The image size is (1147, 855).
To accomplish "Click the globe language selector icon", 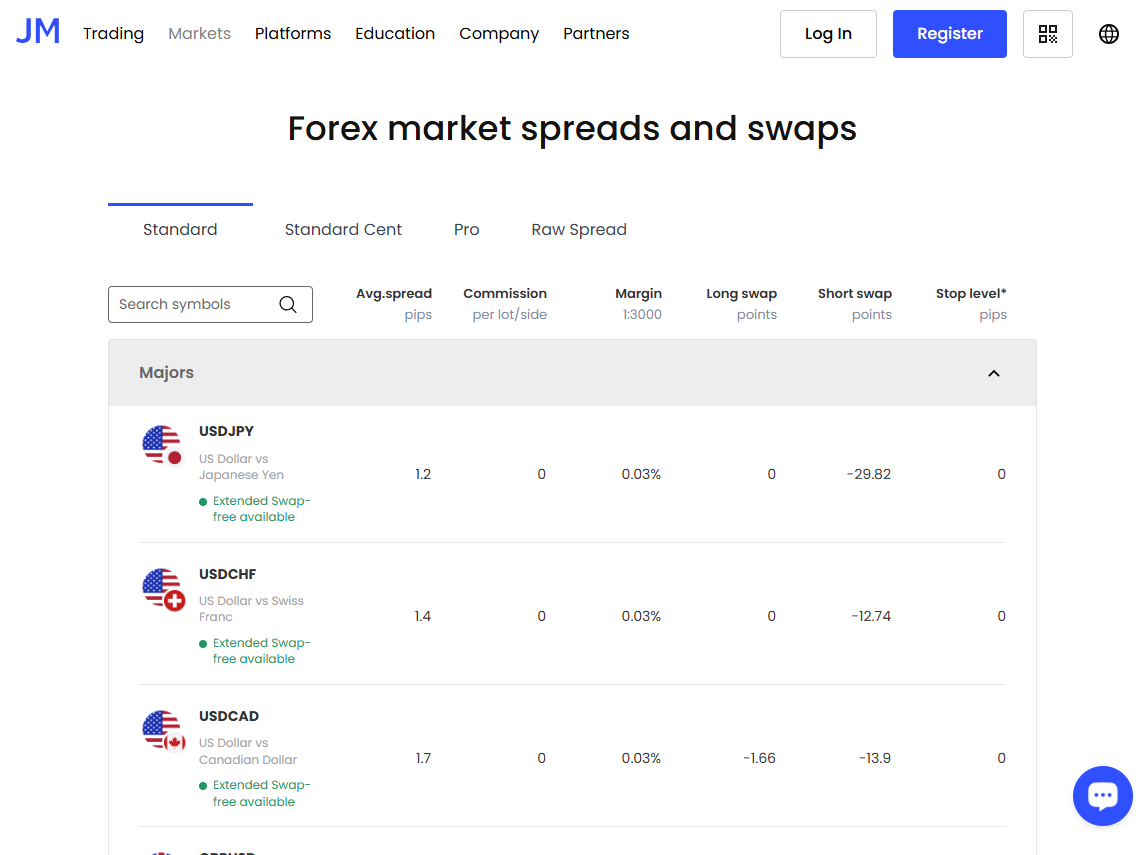I will pyautogui.click(x=1108, y=33).
